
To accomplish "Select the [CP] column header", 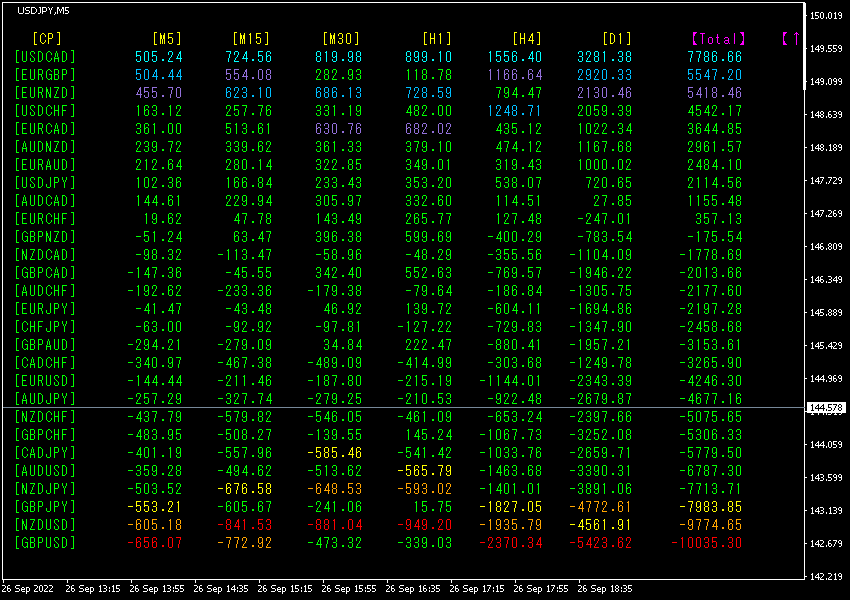I will tap(47, 39).
